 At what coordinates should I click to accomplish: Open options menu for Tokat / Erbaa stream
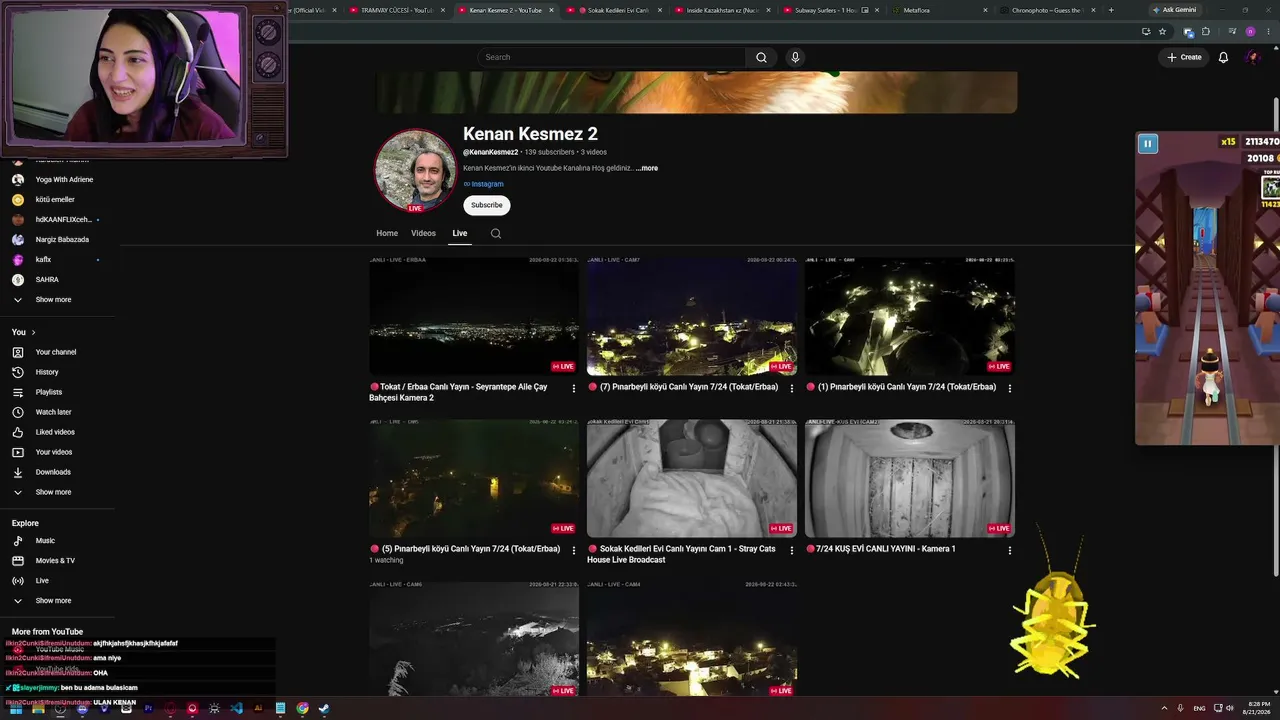point(574,388)
